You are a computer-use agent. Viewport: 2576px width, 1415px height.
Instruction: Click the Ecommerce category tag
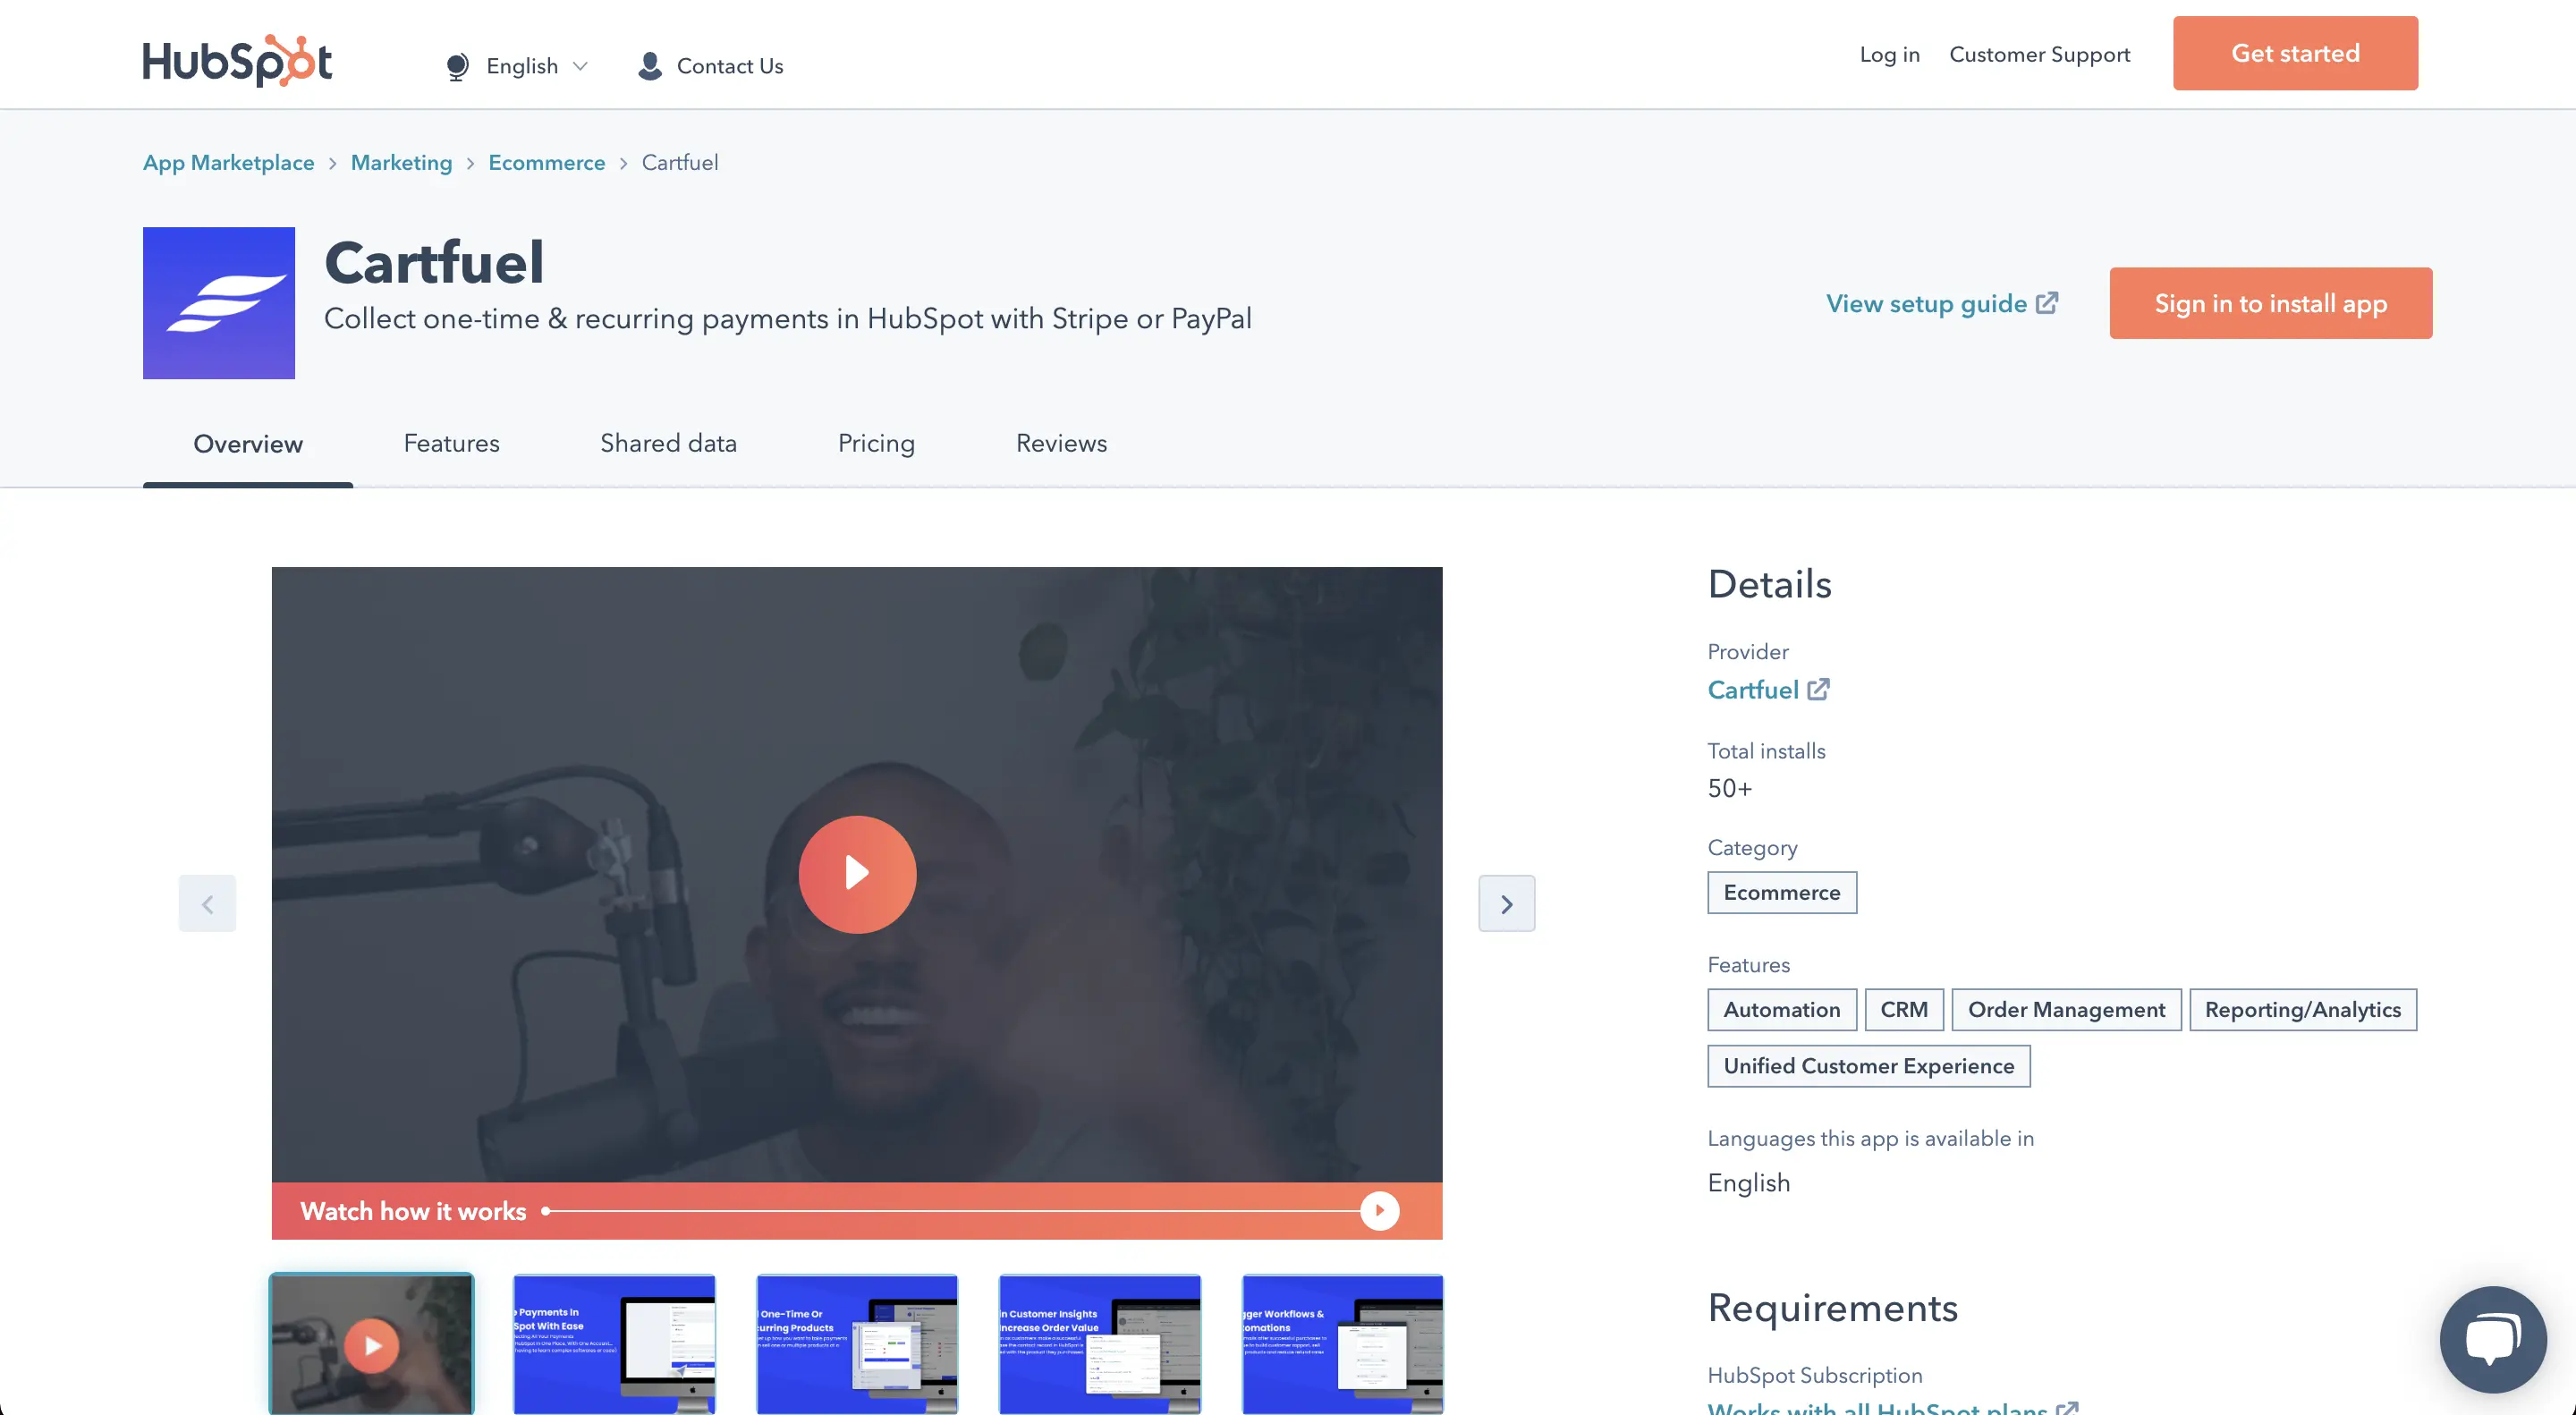[x=1781, y=892]
